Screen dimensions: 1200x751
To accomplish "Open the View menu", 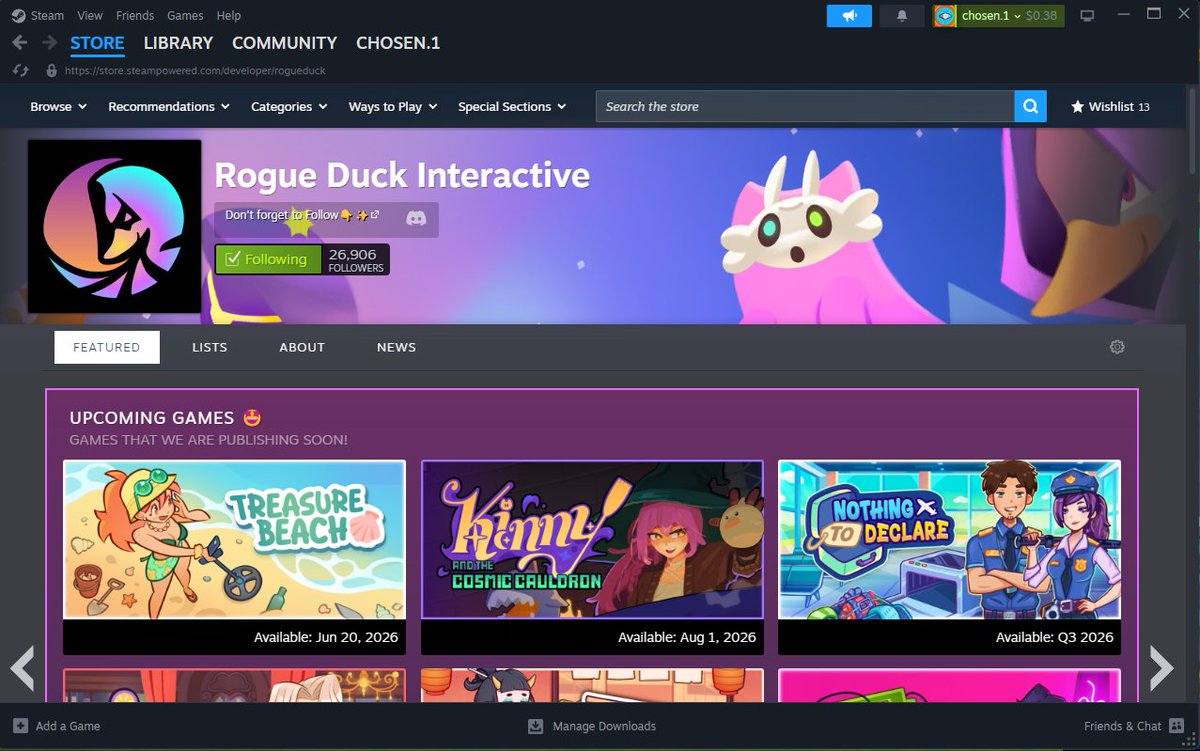I will click(90, 16).
